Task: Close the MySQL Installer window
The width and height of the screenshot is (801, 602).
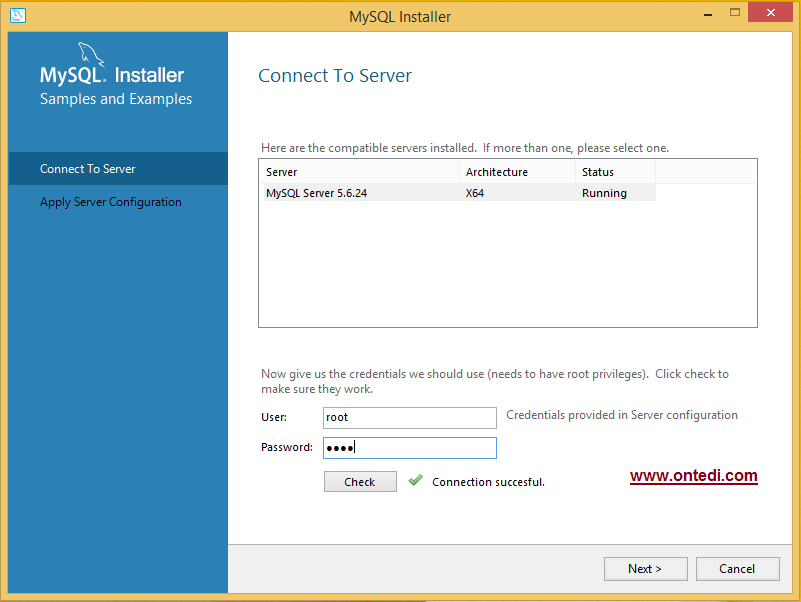Action: click(x=770, y=12)
